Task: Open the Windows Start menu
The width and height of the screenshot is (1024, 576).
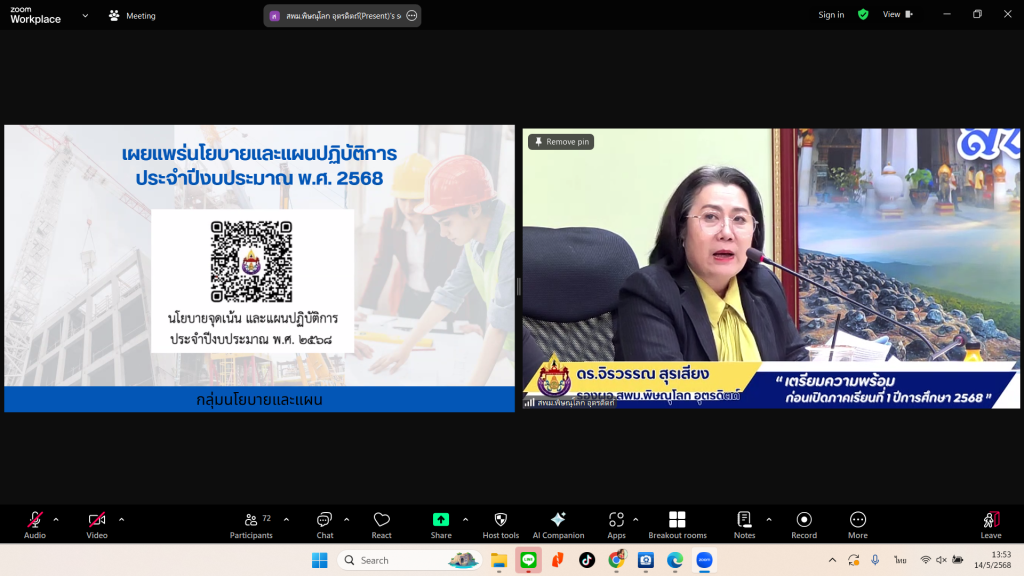Action: point(319,560)
